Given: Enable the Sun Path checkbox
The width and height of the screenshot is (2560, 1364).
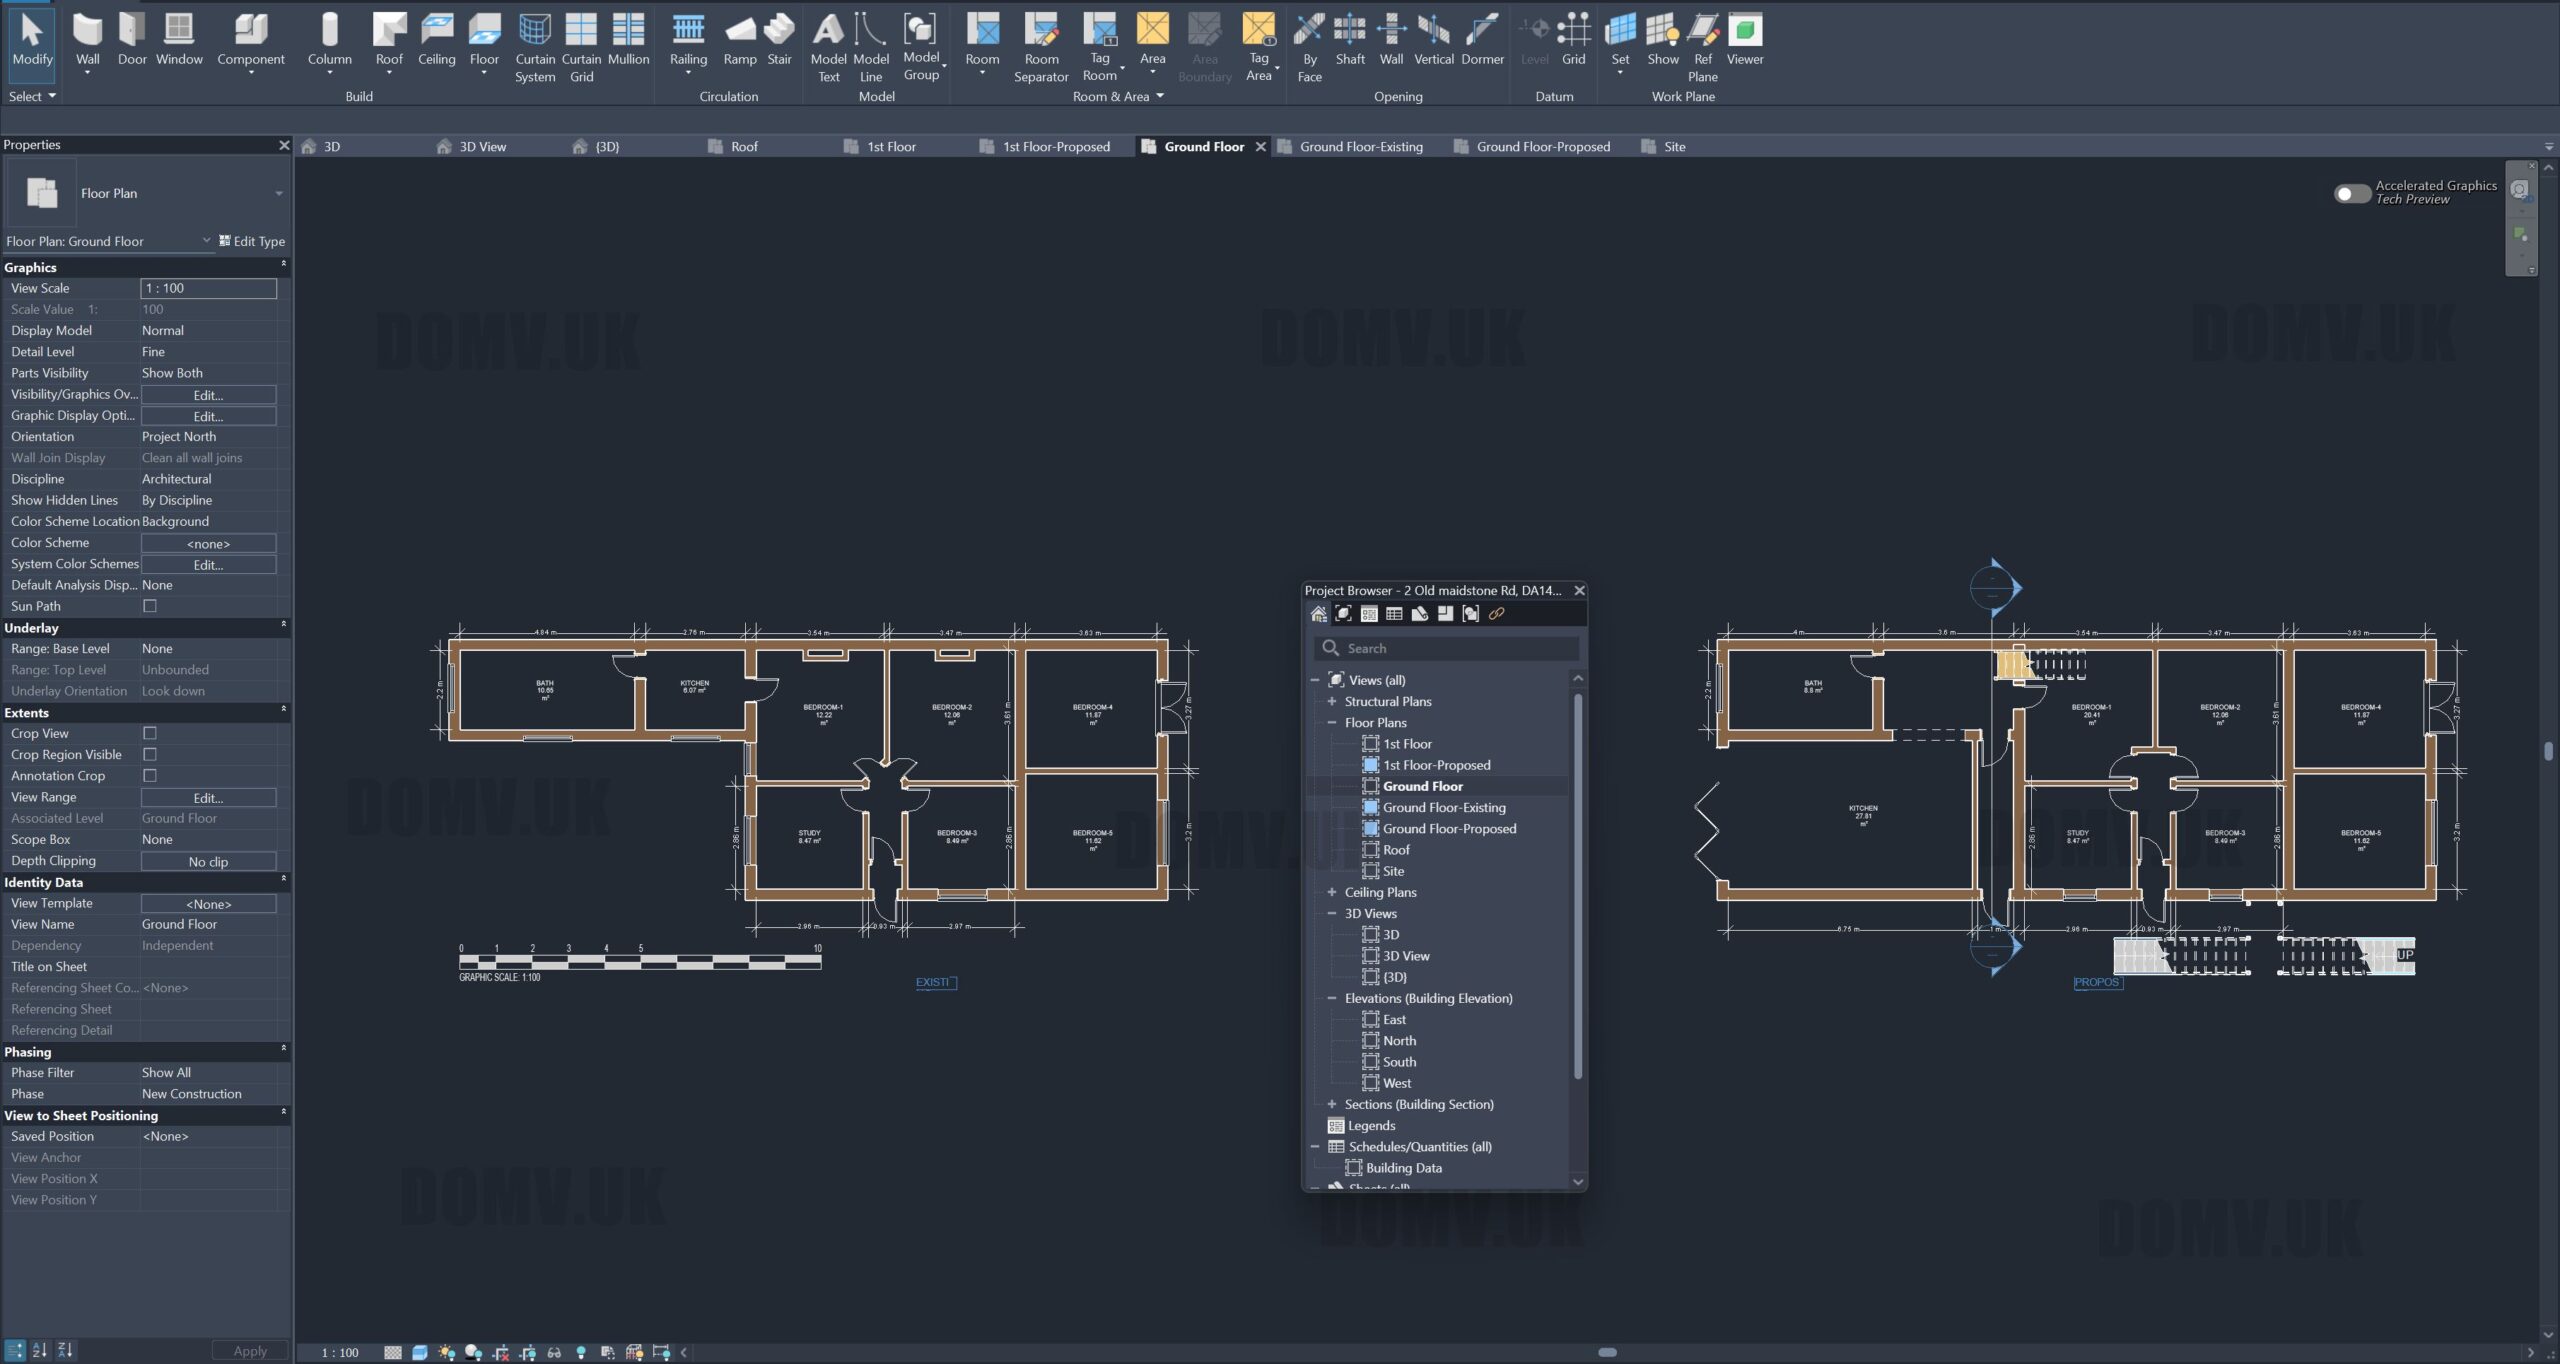Looking at the screenshot, I should click(x=150, y=606).
